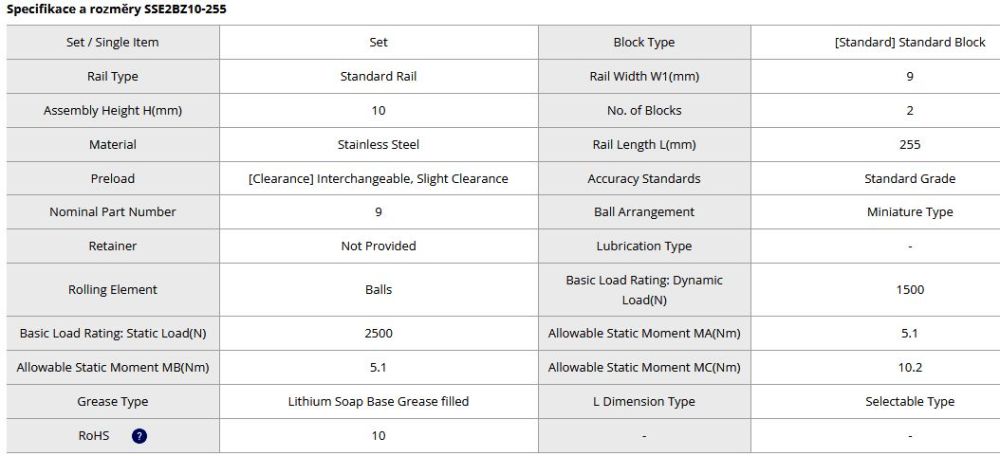Click the Standard Grade accuracy value
The height and width of the screenshot is (456, 1000).
[x=909, y=179]
